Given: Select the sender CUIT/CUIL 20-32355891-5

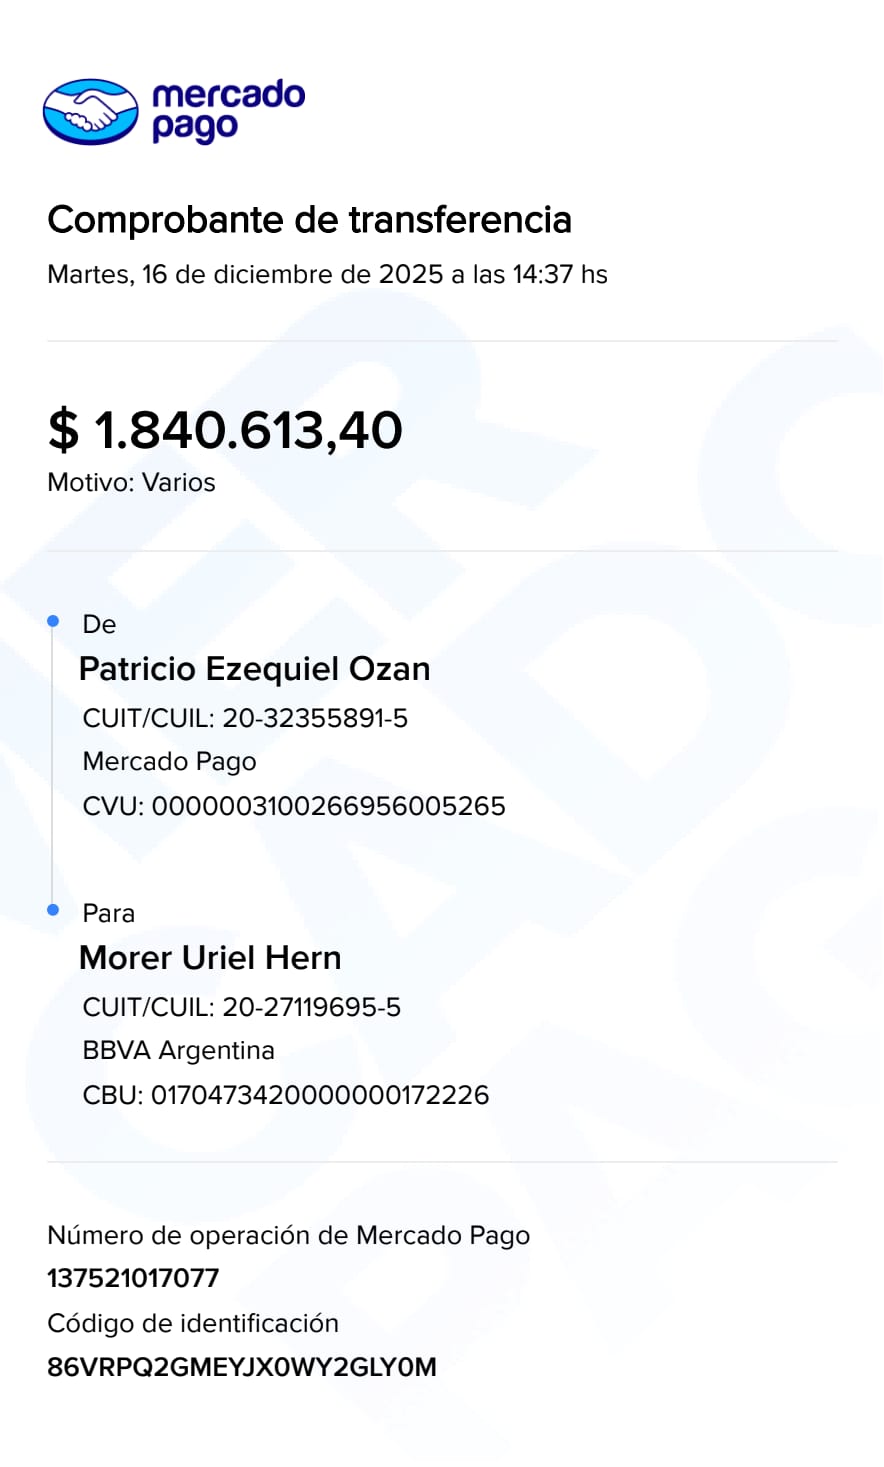Looking at the screenshot, I should 314,719.
